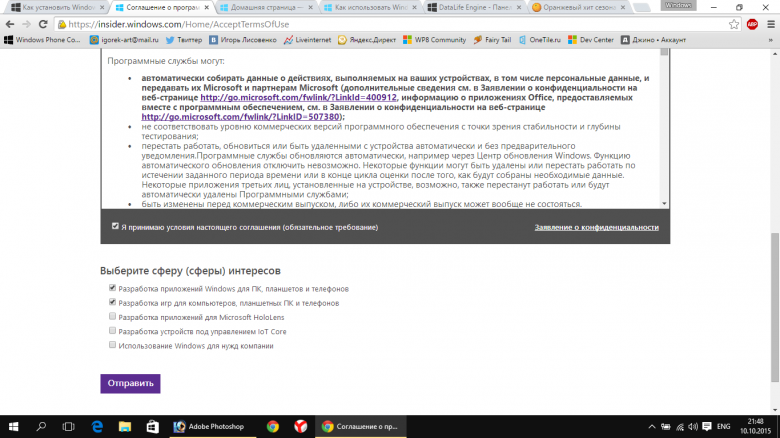Open the Adblock Plus extension icon
780x438 pixels.
point(752,24)
